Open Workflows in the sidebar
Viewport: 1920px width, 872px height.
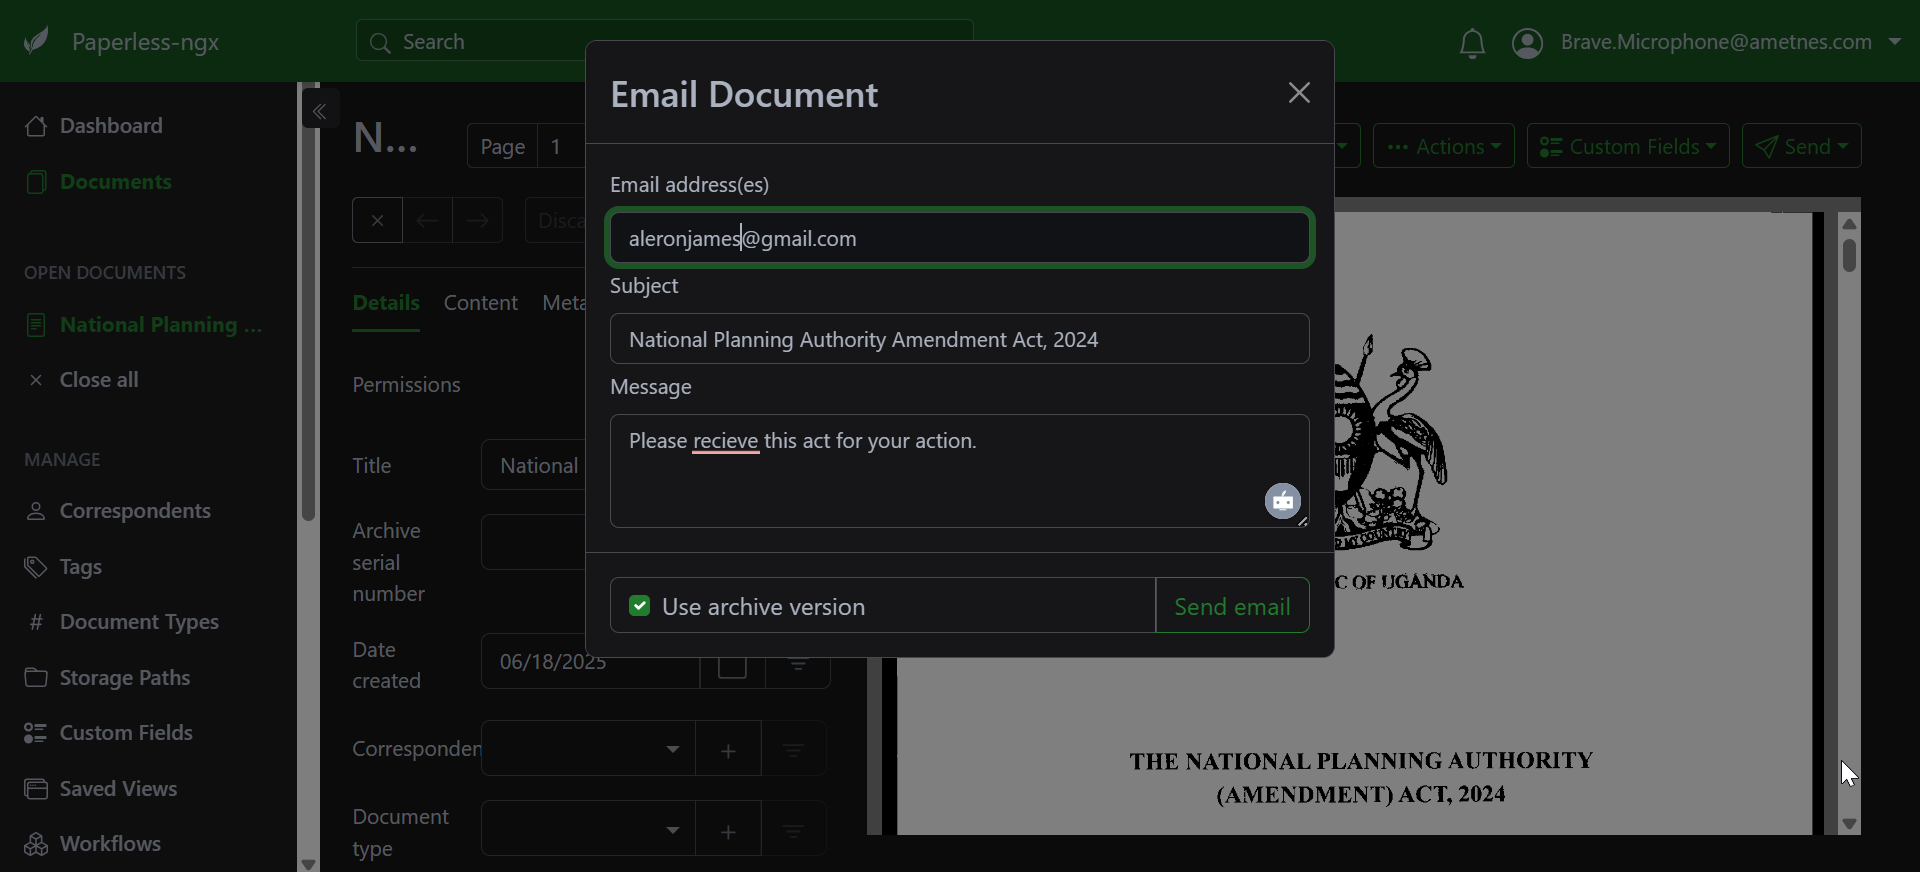pos(110,844)
